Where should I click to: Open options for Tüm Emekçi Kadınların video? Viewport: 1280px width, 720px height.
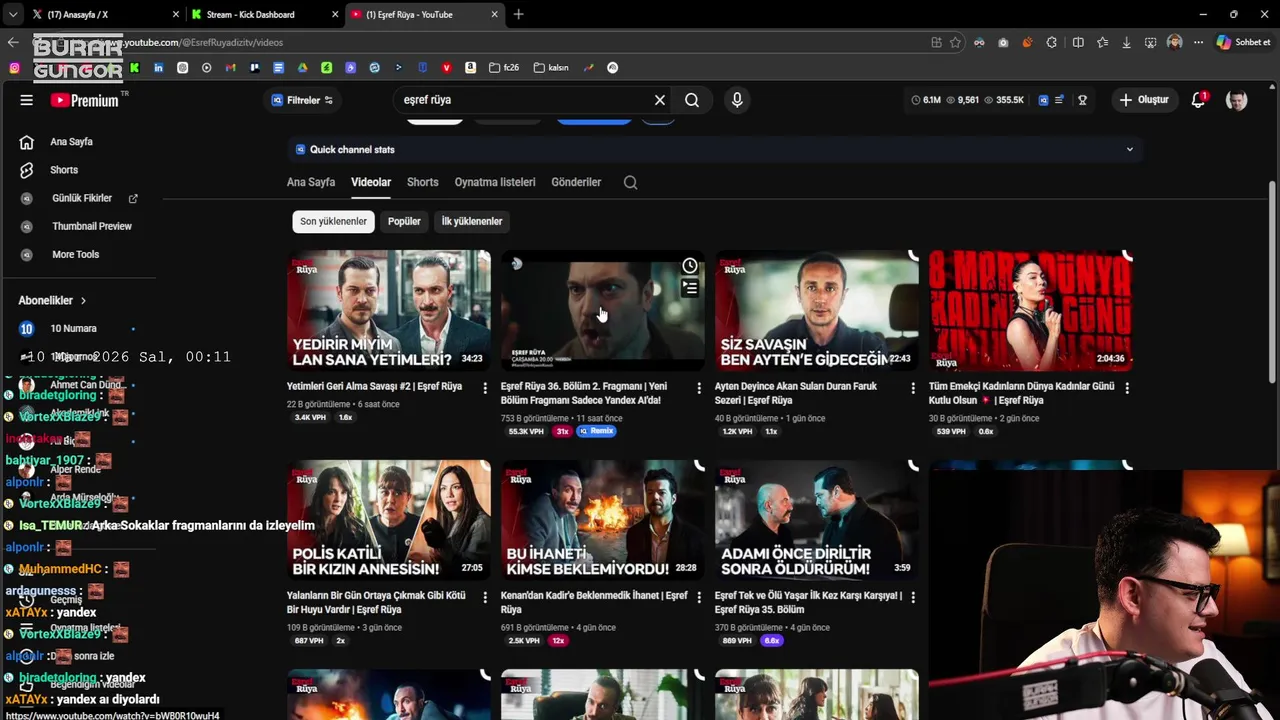1127,387
